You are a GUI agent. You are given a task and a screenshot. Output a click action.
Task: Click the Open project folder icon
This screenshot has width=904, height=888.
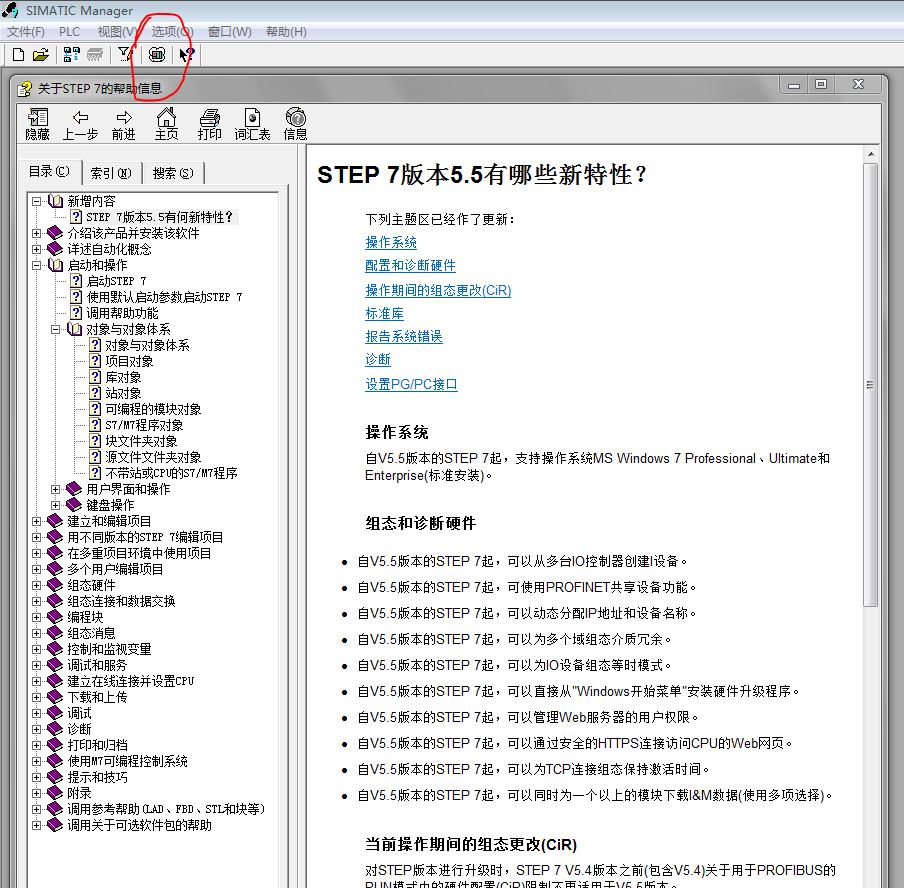pos(41,54)
